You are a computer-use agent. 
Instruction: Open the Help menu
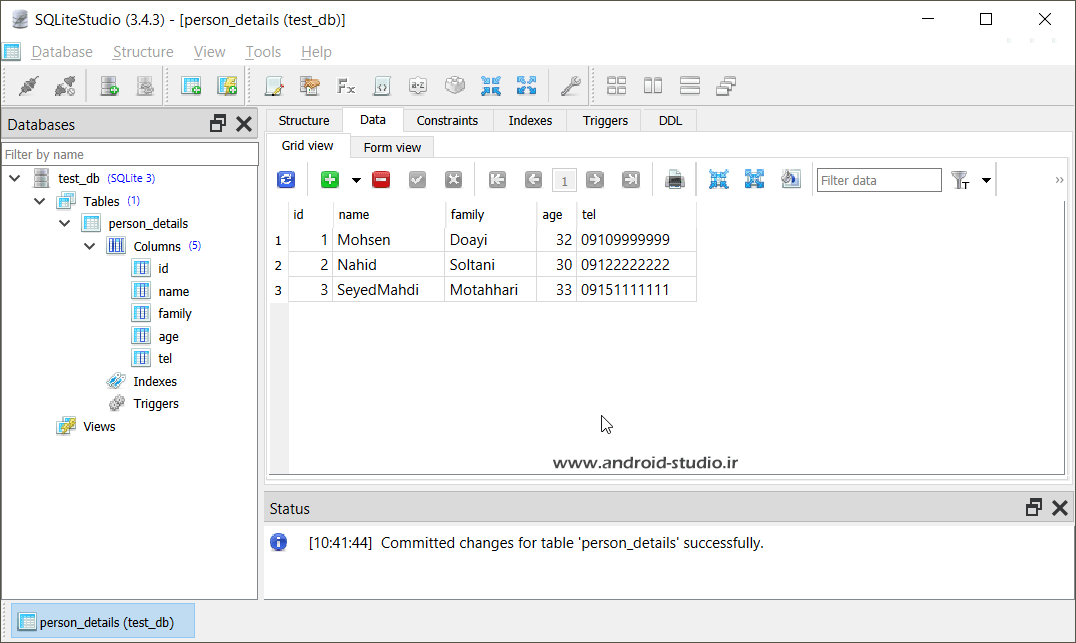[x=316, y=52]
